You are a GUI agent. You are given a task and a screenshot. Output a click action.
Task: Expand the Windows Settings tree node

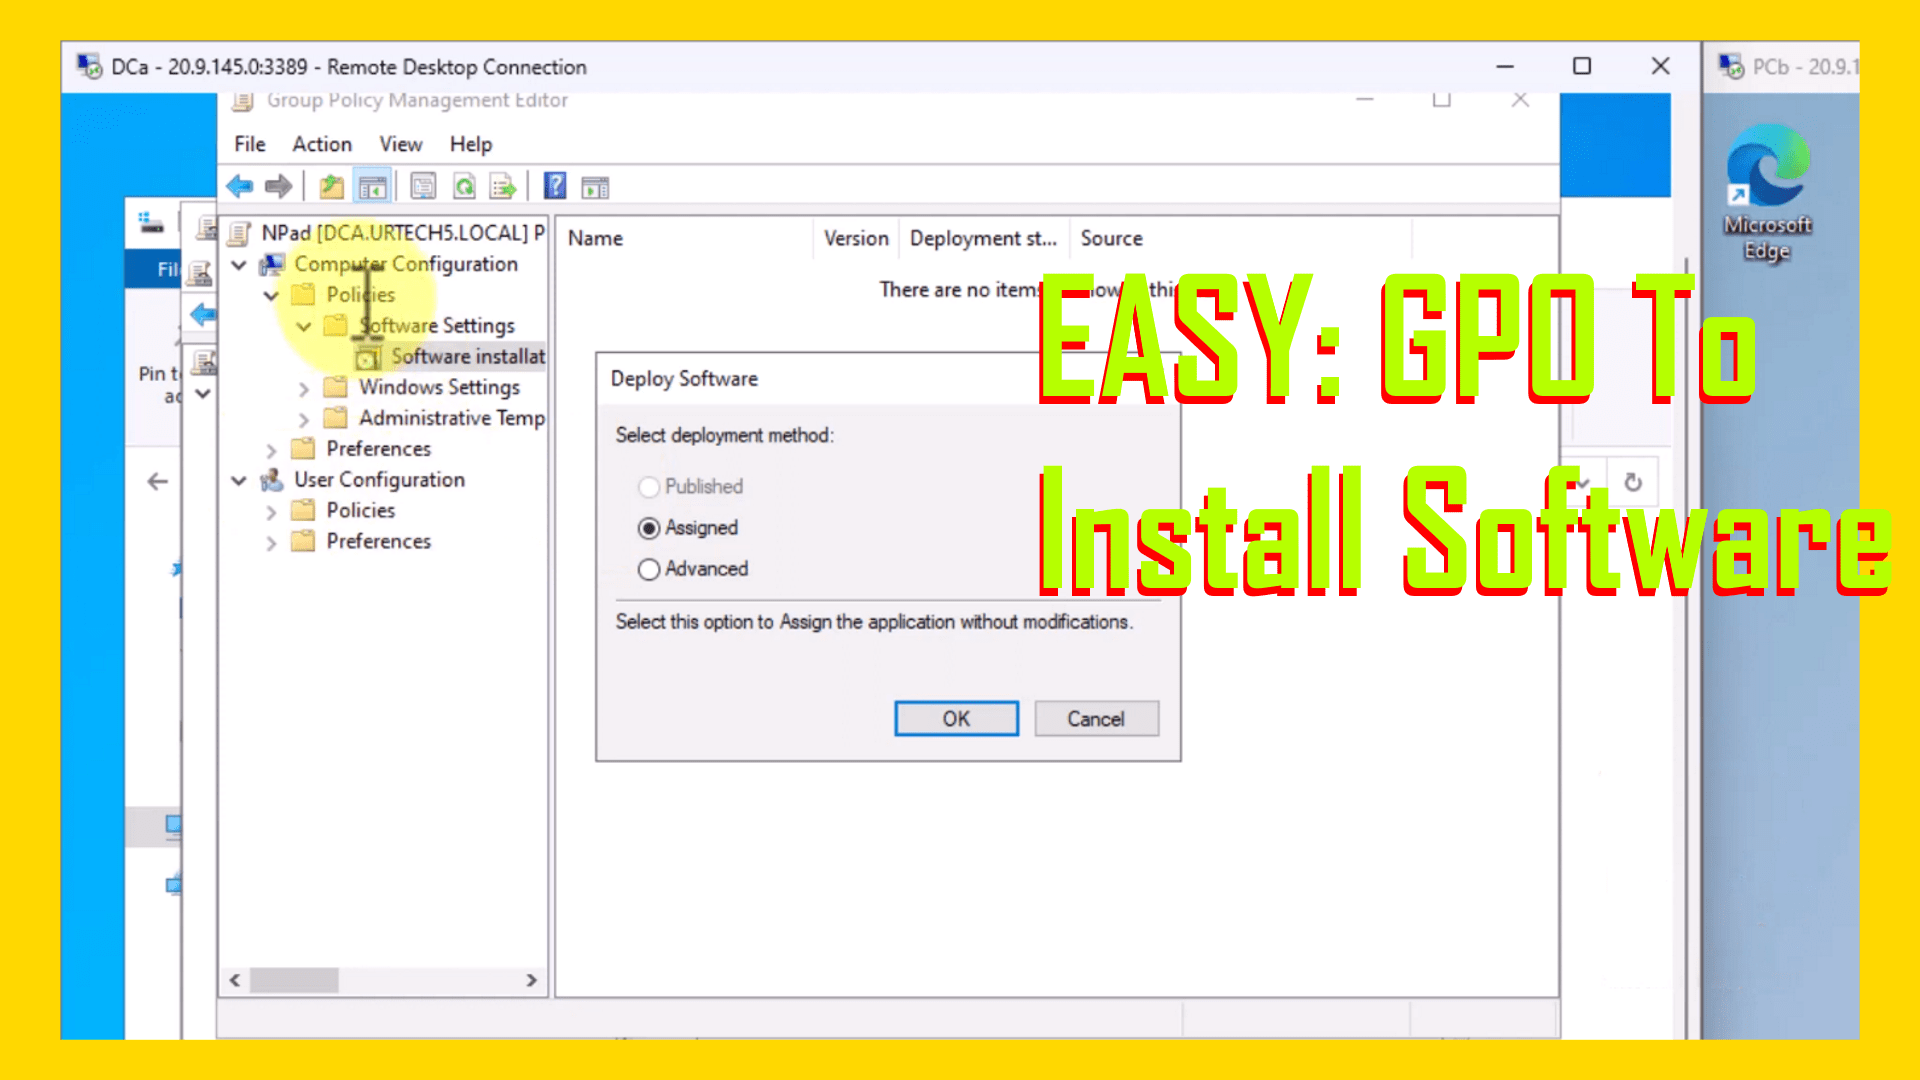pyautogui.click(x=304, y=388)
